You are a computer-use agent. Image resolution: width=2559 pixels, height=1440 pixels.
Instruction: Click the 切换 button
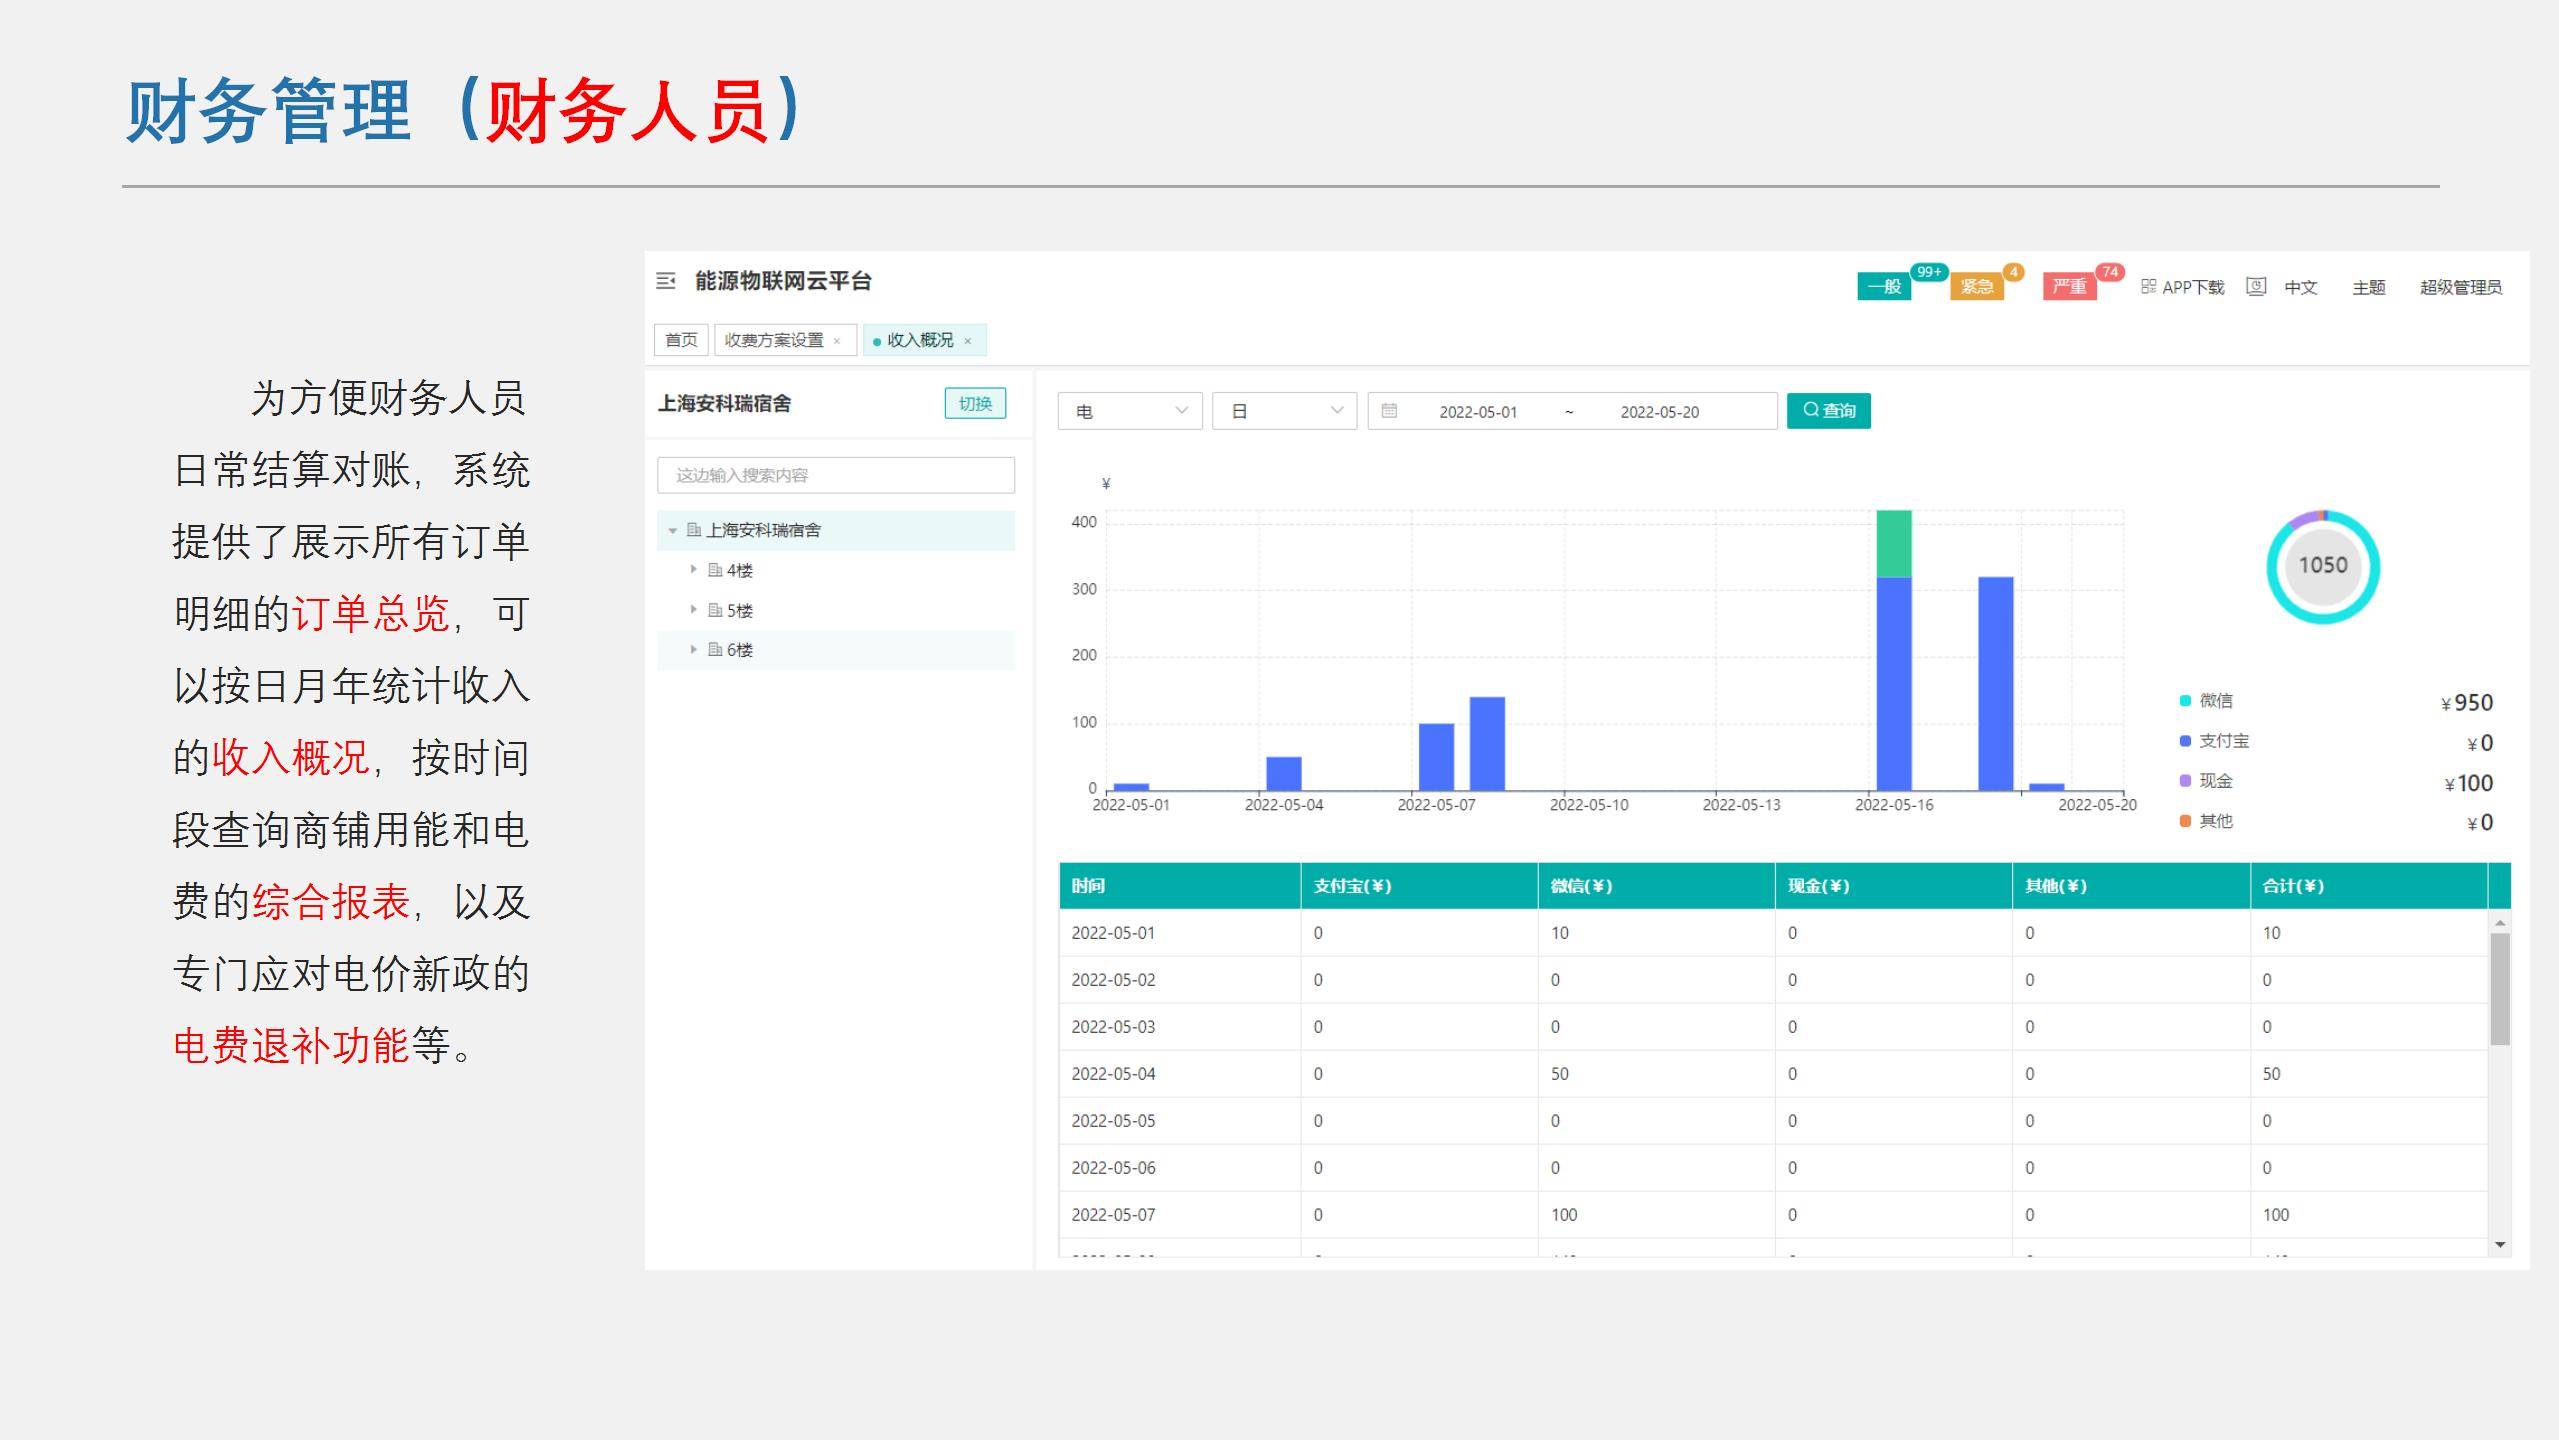point(975,404)
